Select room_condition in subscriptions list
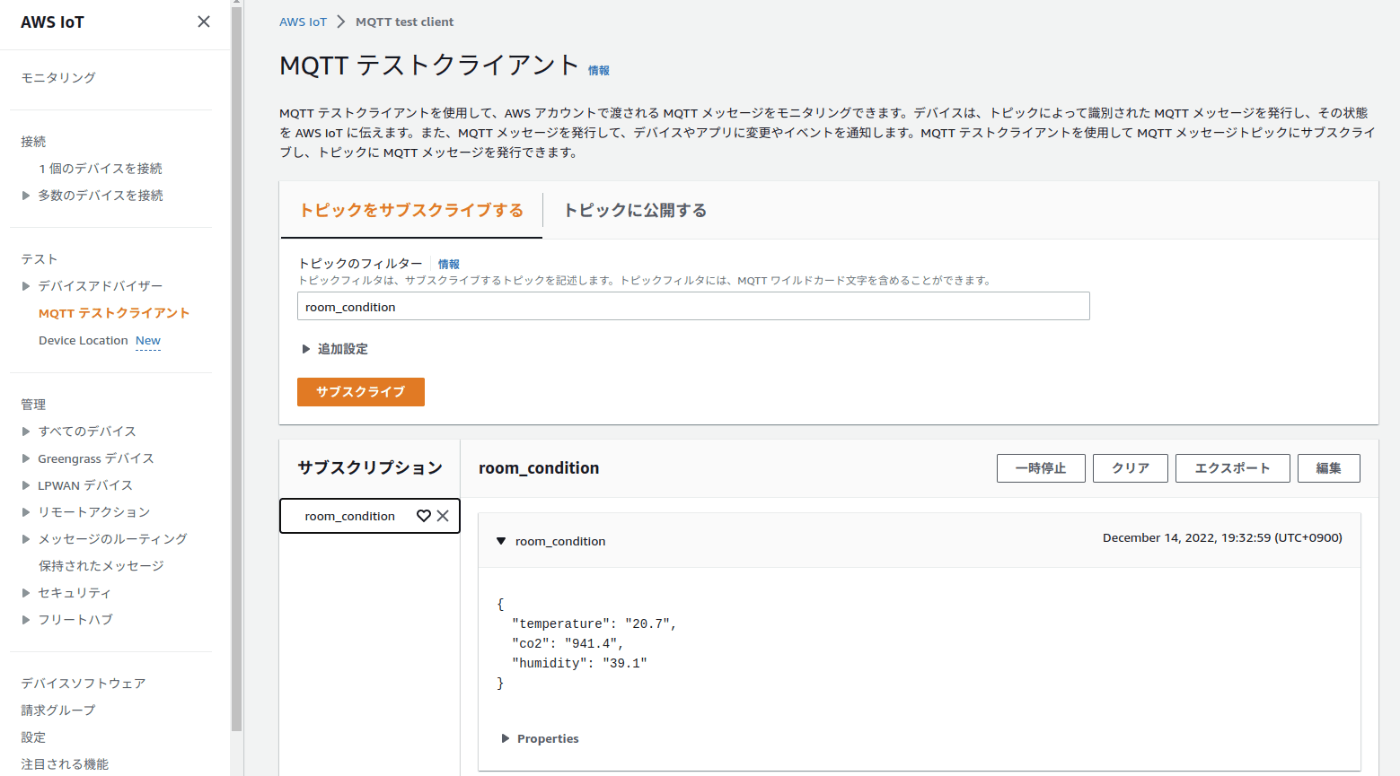The height and width of the screenshot is (776, 1400). [350, 516]
